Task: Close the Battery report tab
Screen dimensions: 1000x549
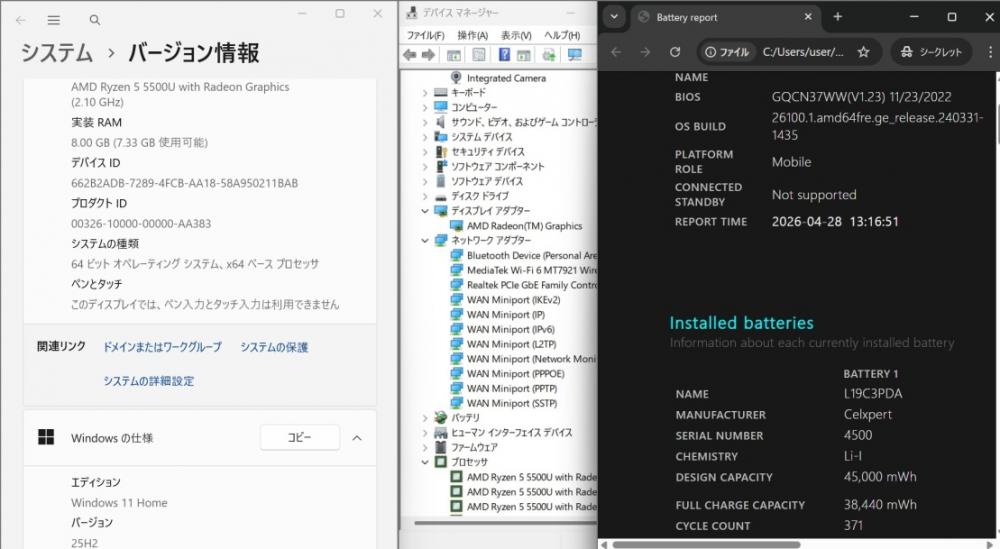Action: [x=808, y=17]
